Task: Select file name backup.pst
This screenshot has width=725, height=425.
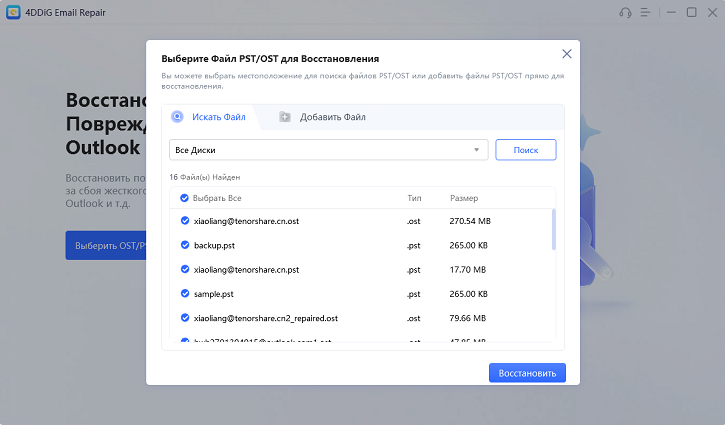Action: tap(214, 246)
